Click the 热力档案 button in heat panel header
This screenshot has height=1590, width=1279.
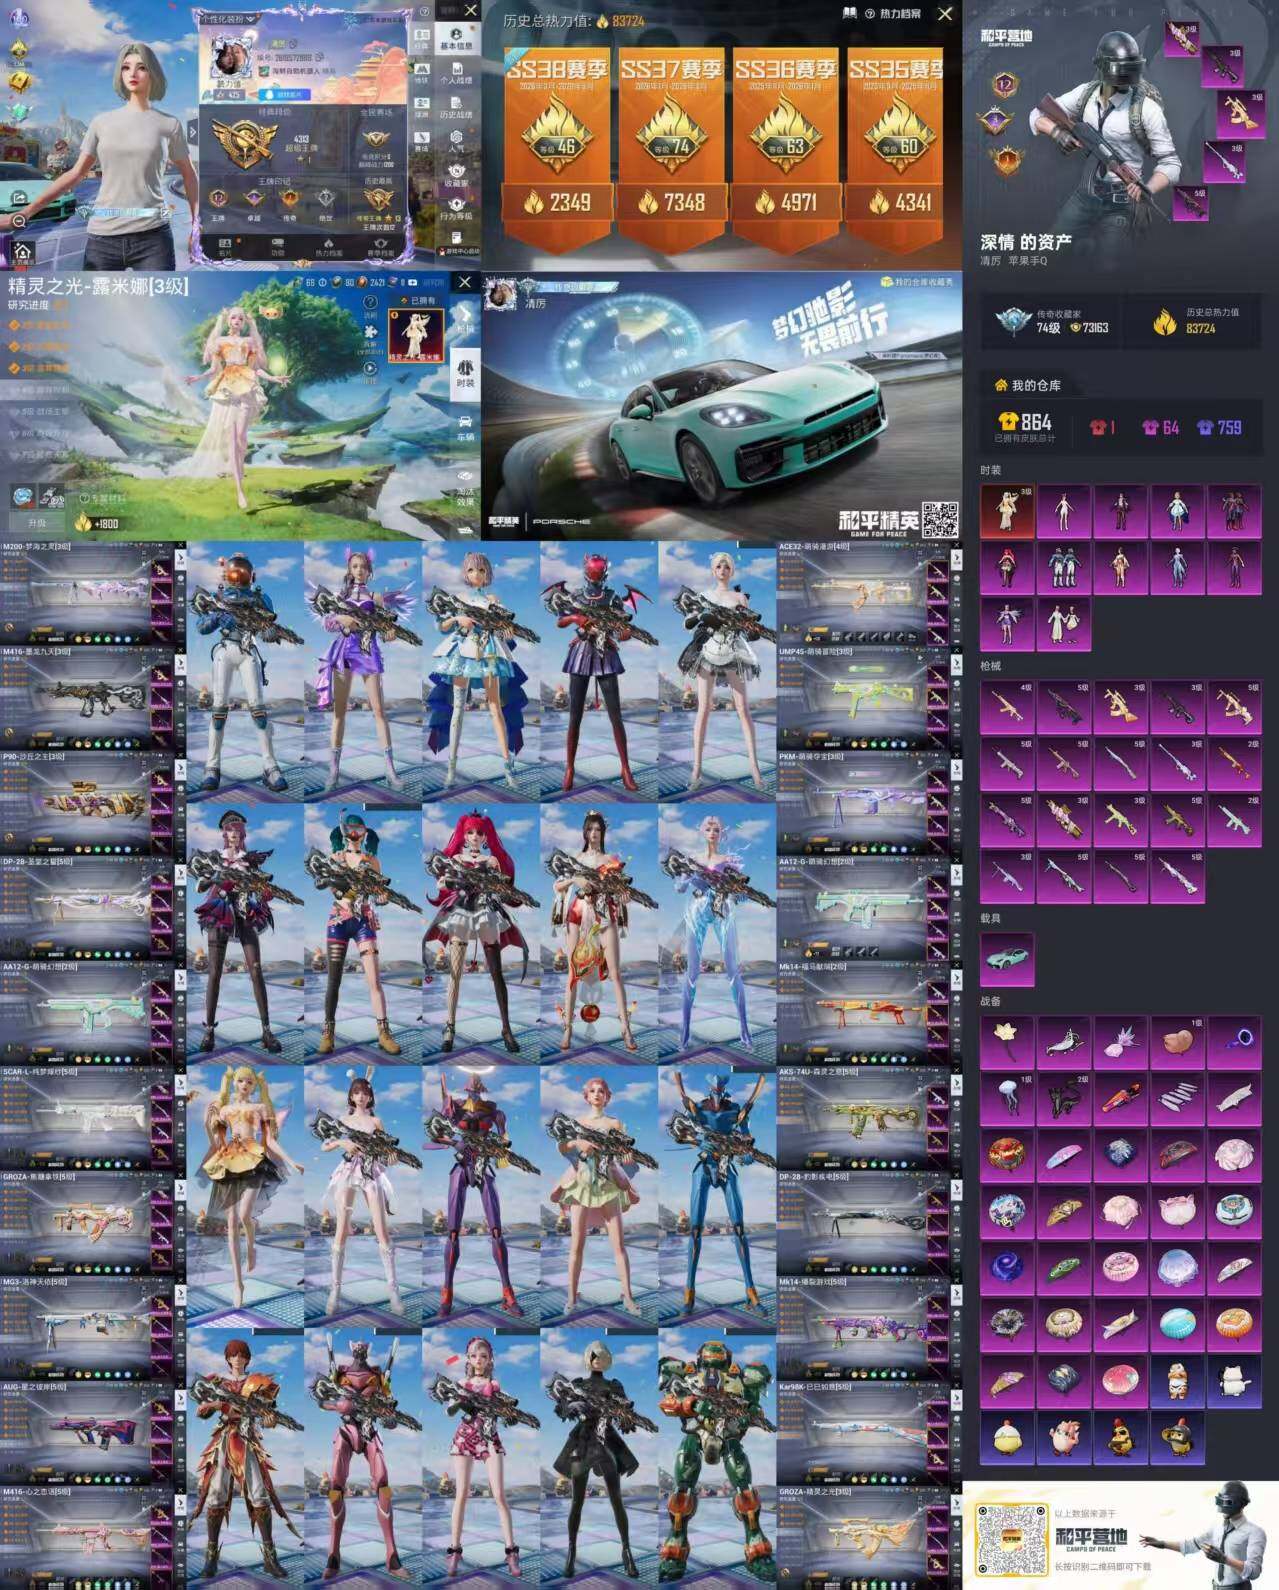click(900, 13)
